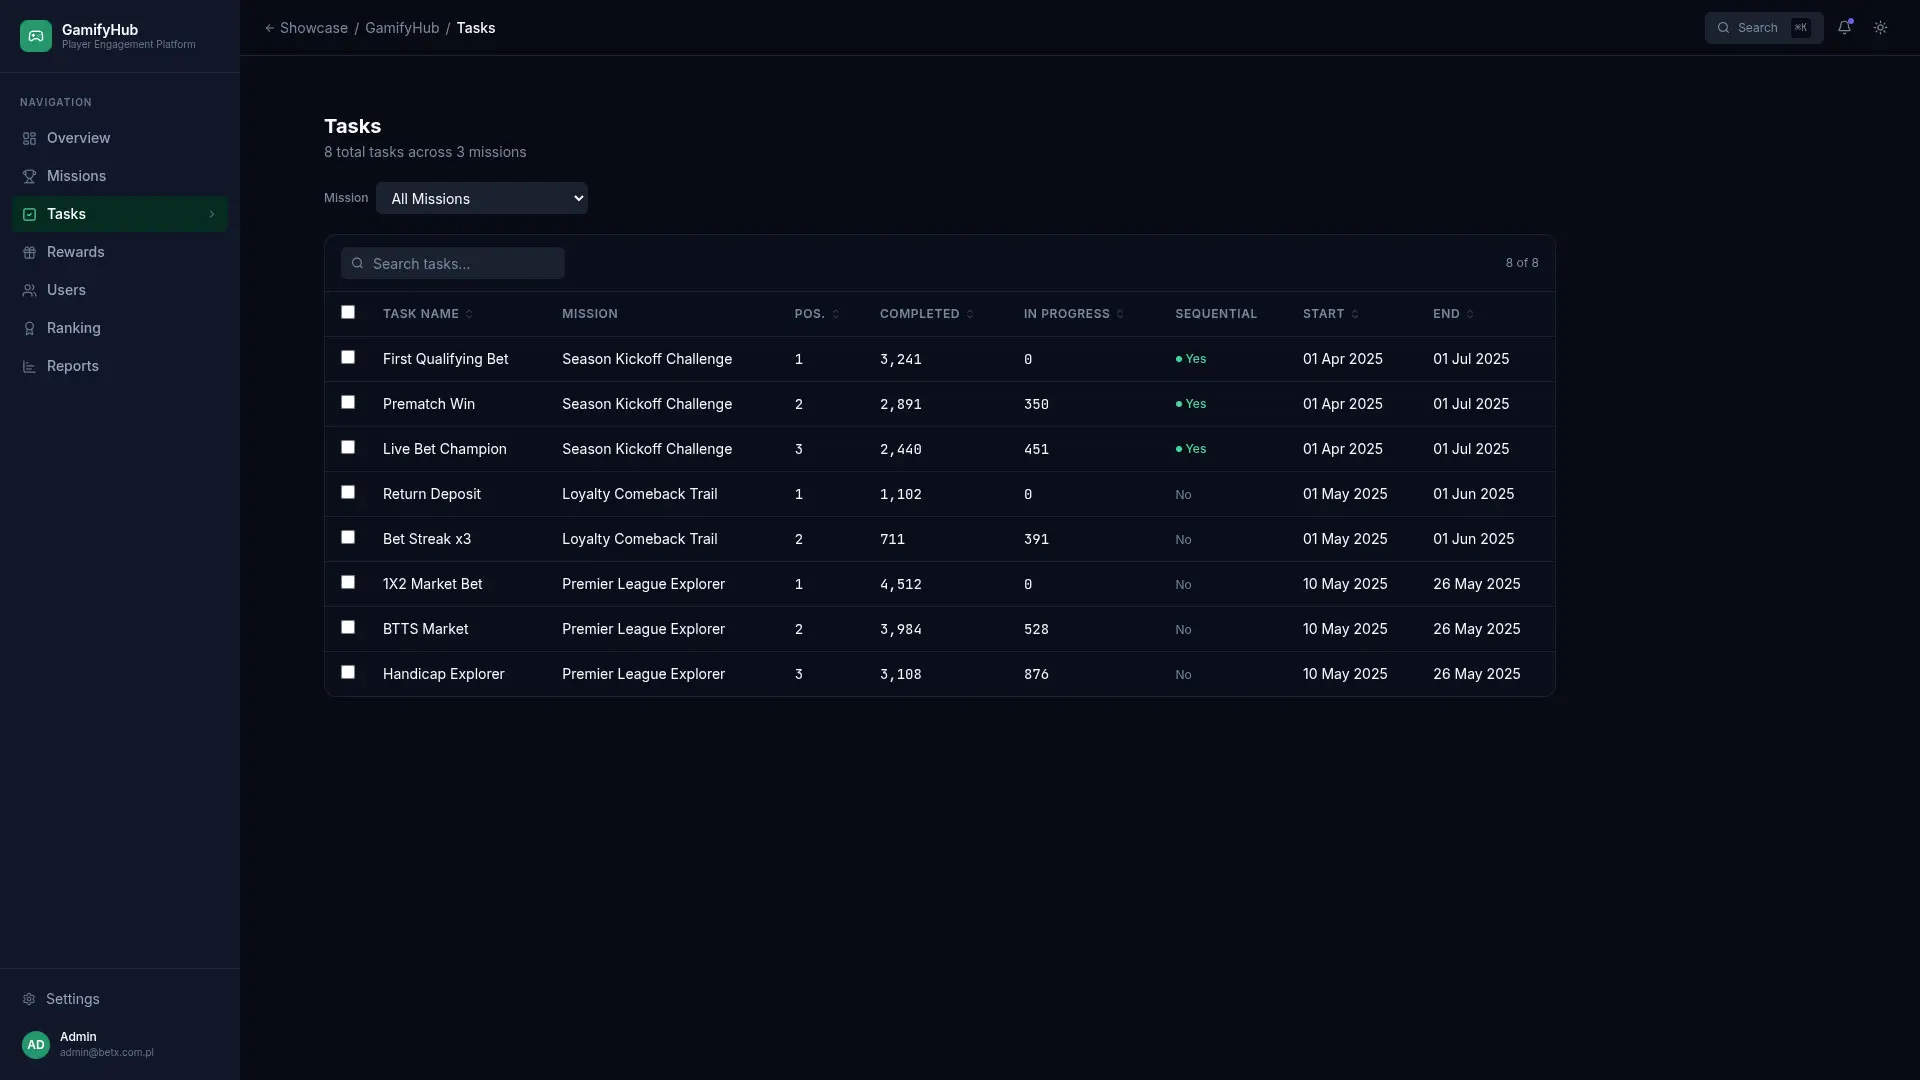Focus the Search tasks input field
1920x1080 pixels.
[453, 263]
